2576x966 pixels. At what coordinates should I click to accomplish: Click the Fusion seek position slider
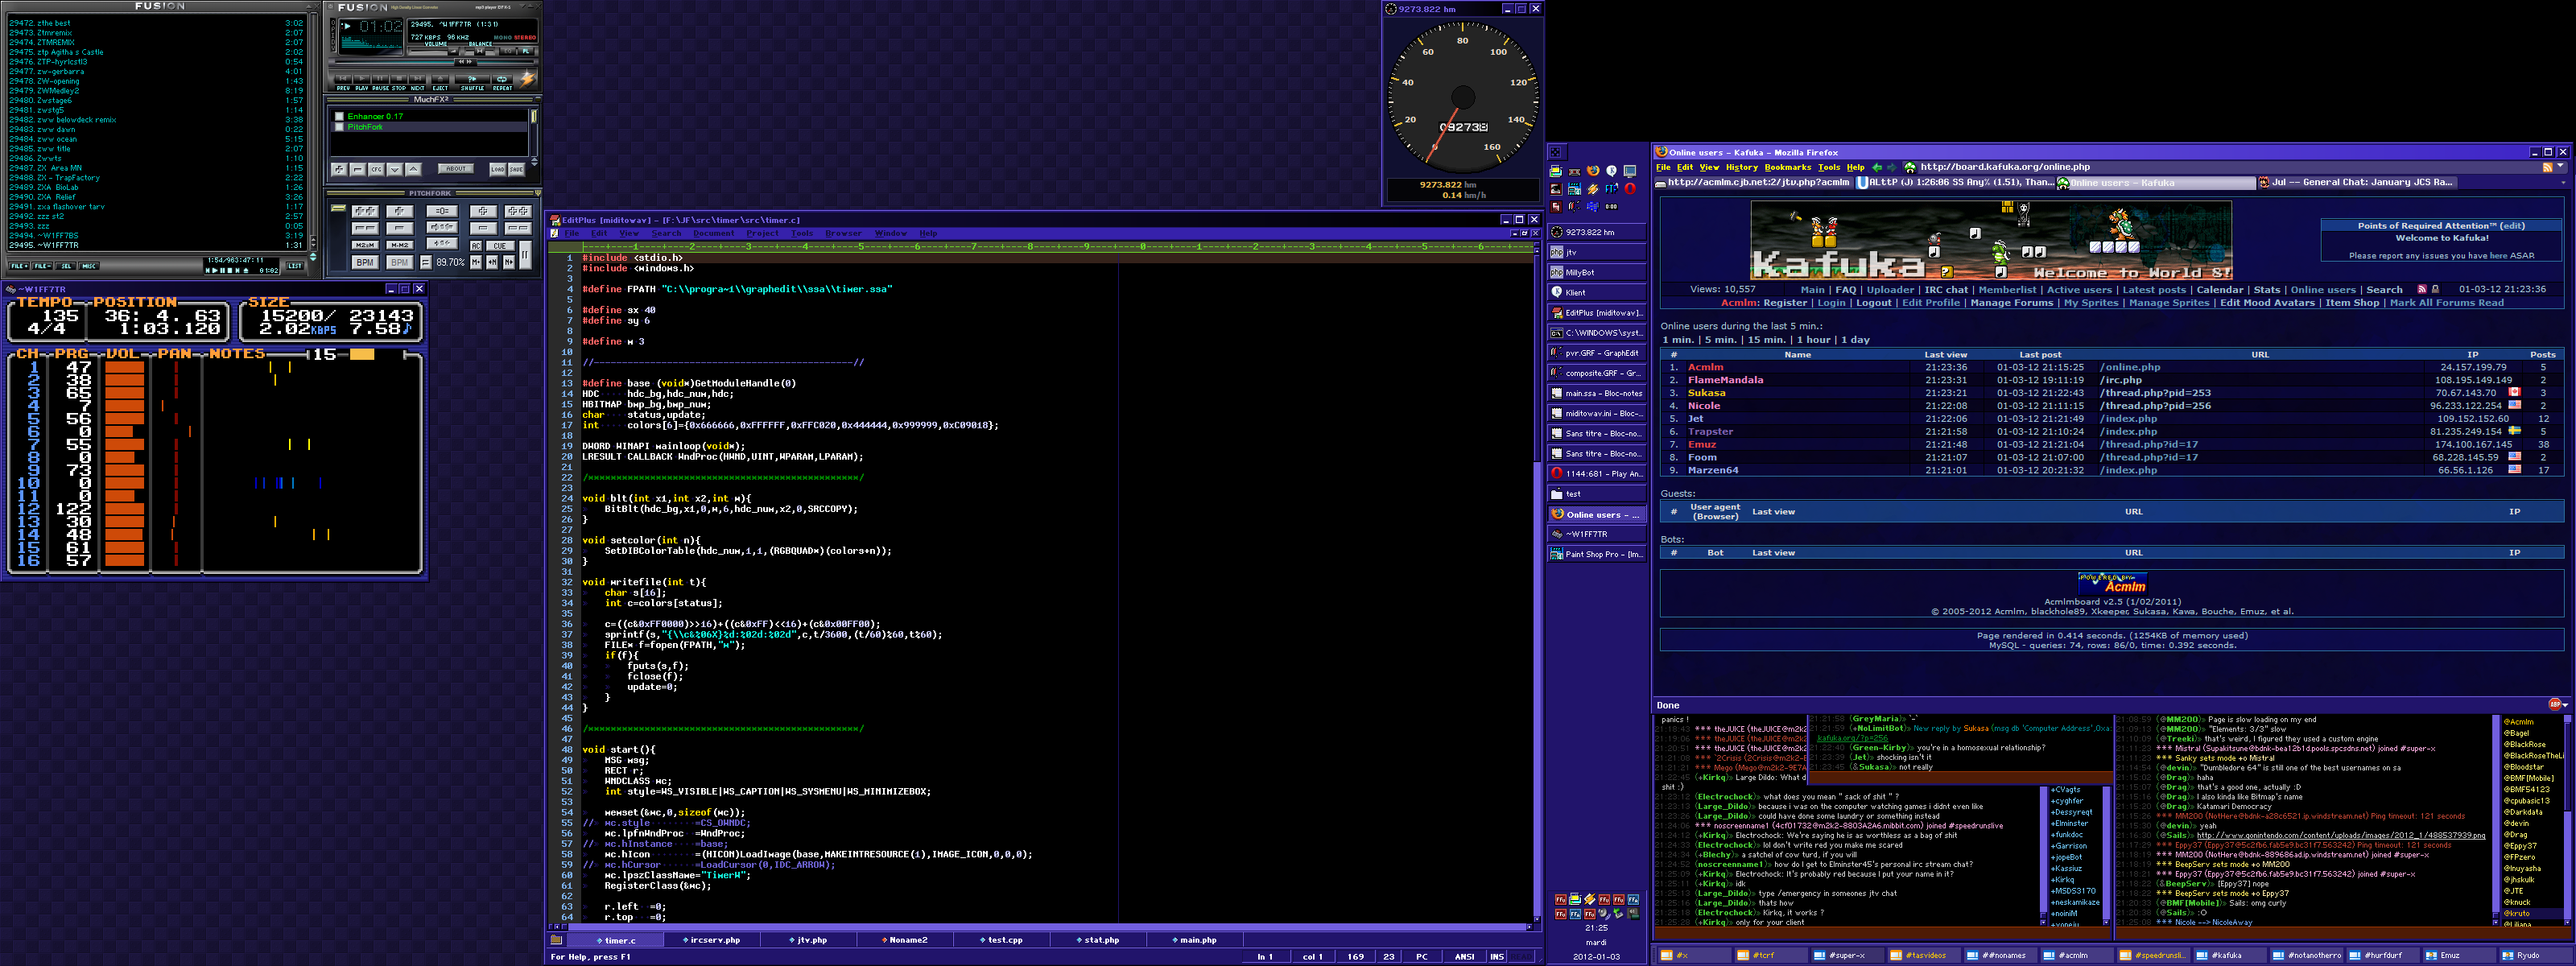465,62
